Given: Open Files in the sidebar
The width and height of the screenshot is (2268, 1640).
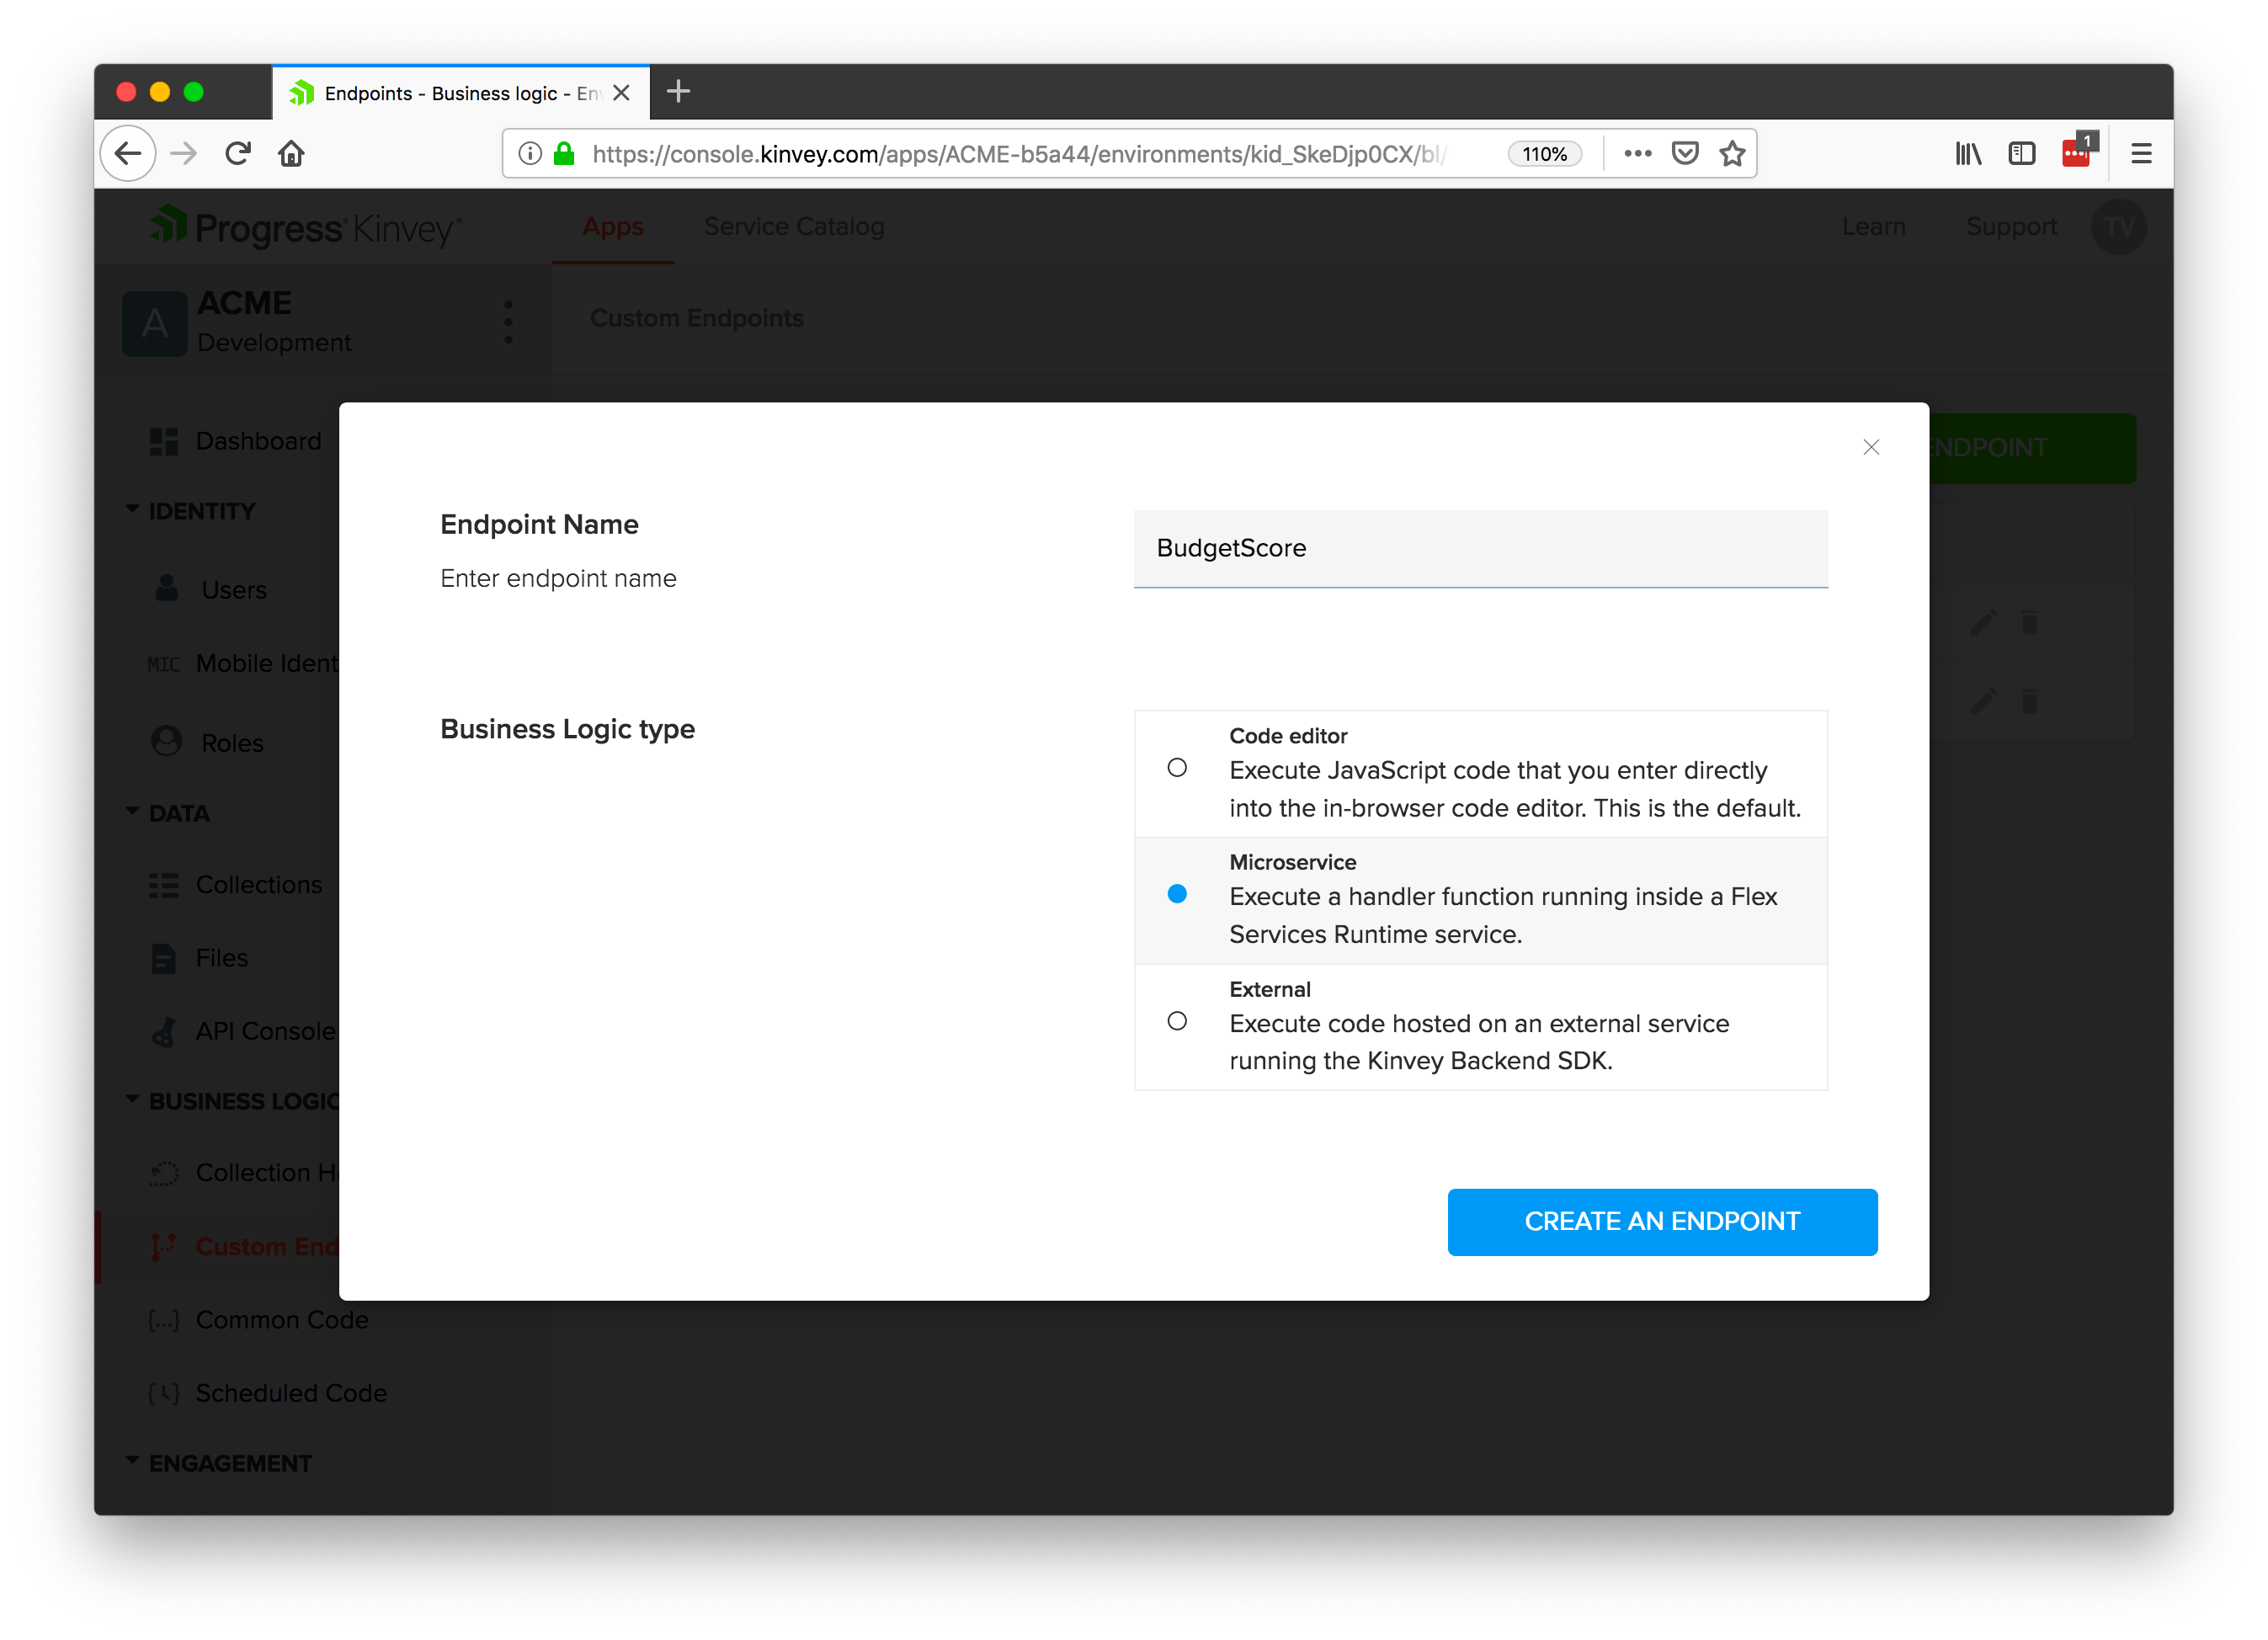Looking at the screenshot, I should coord(221,958).
